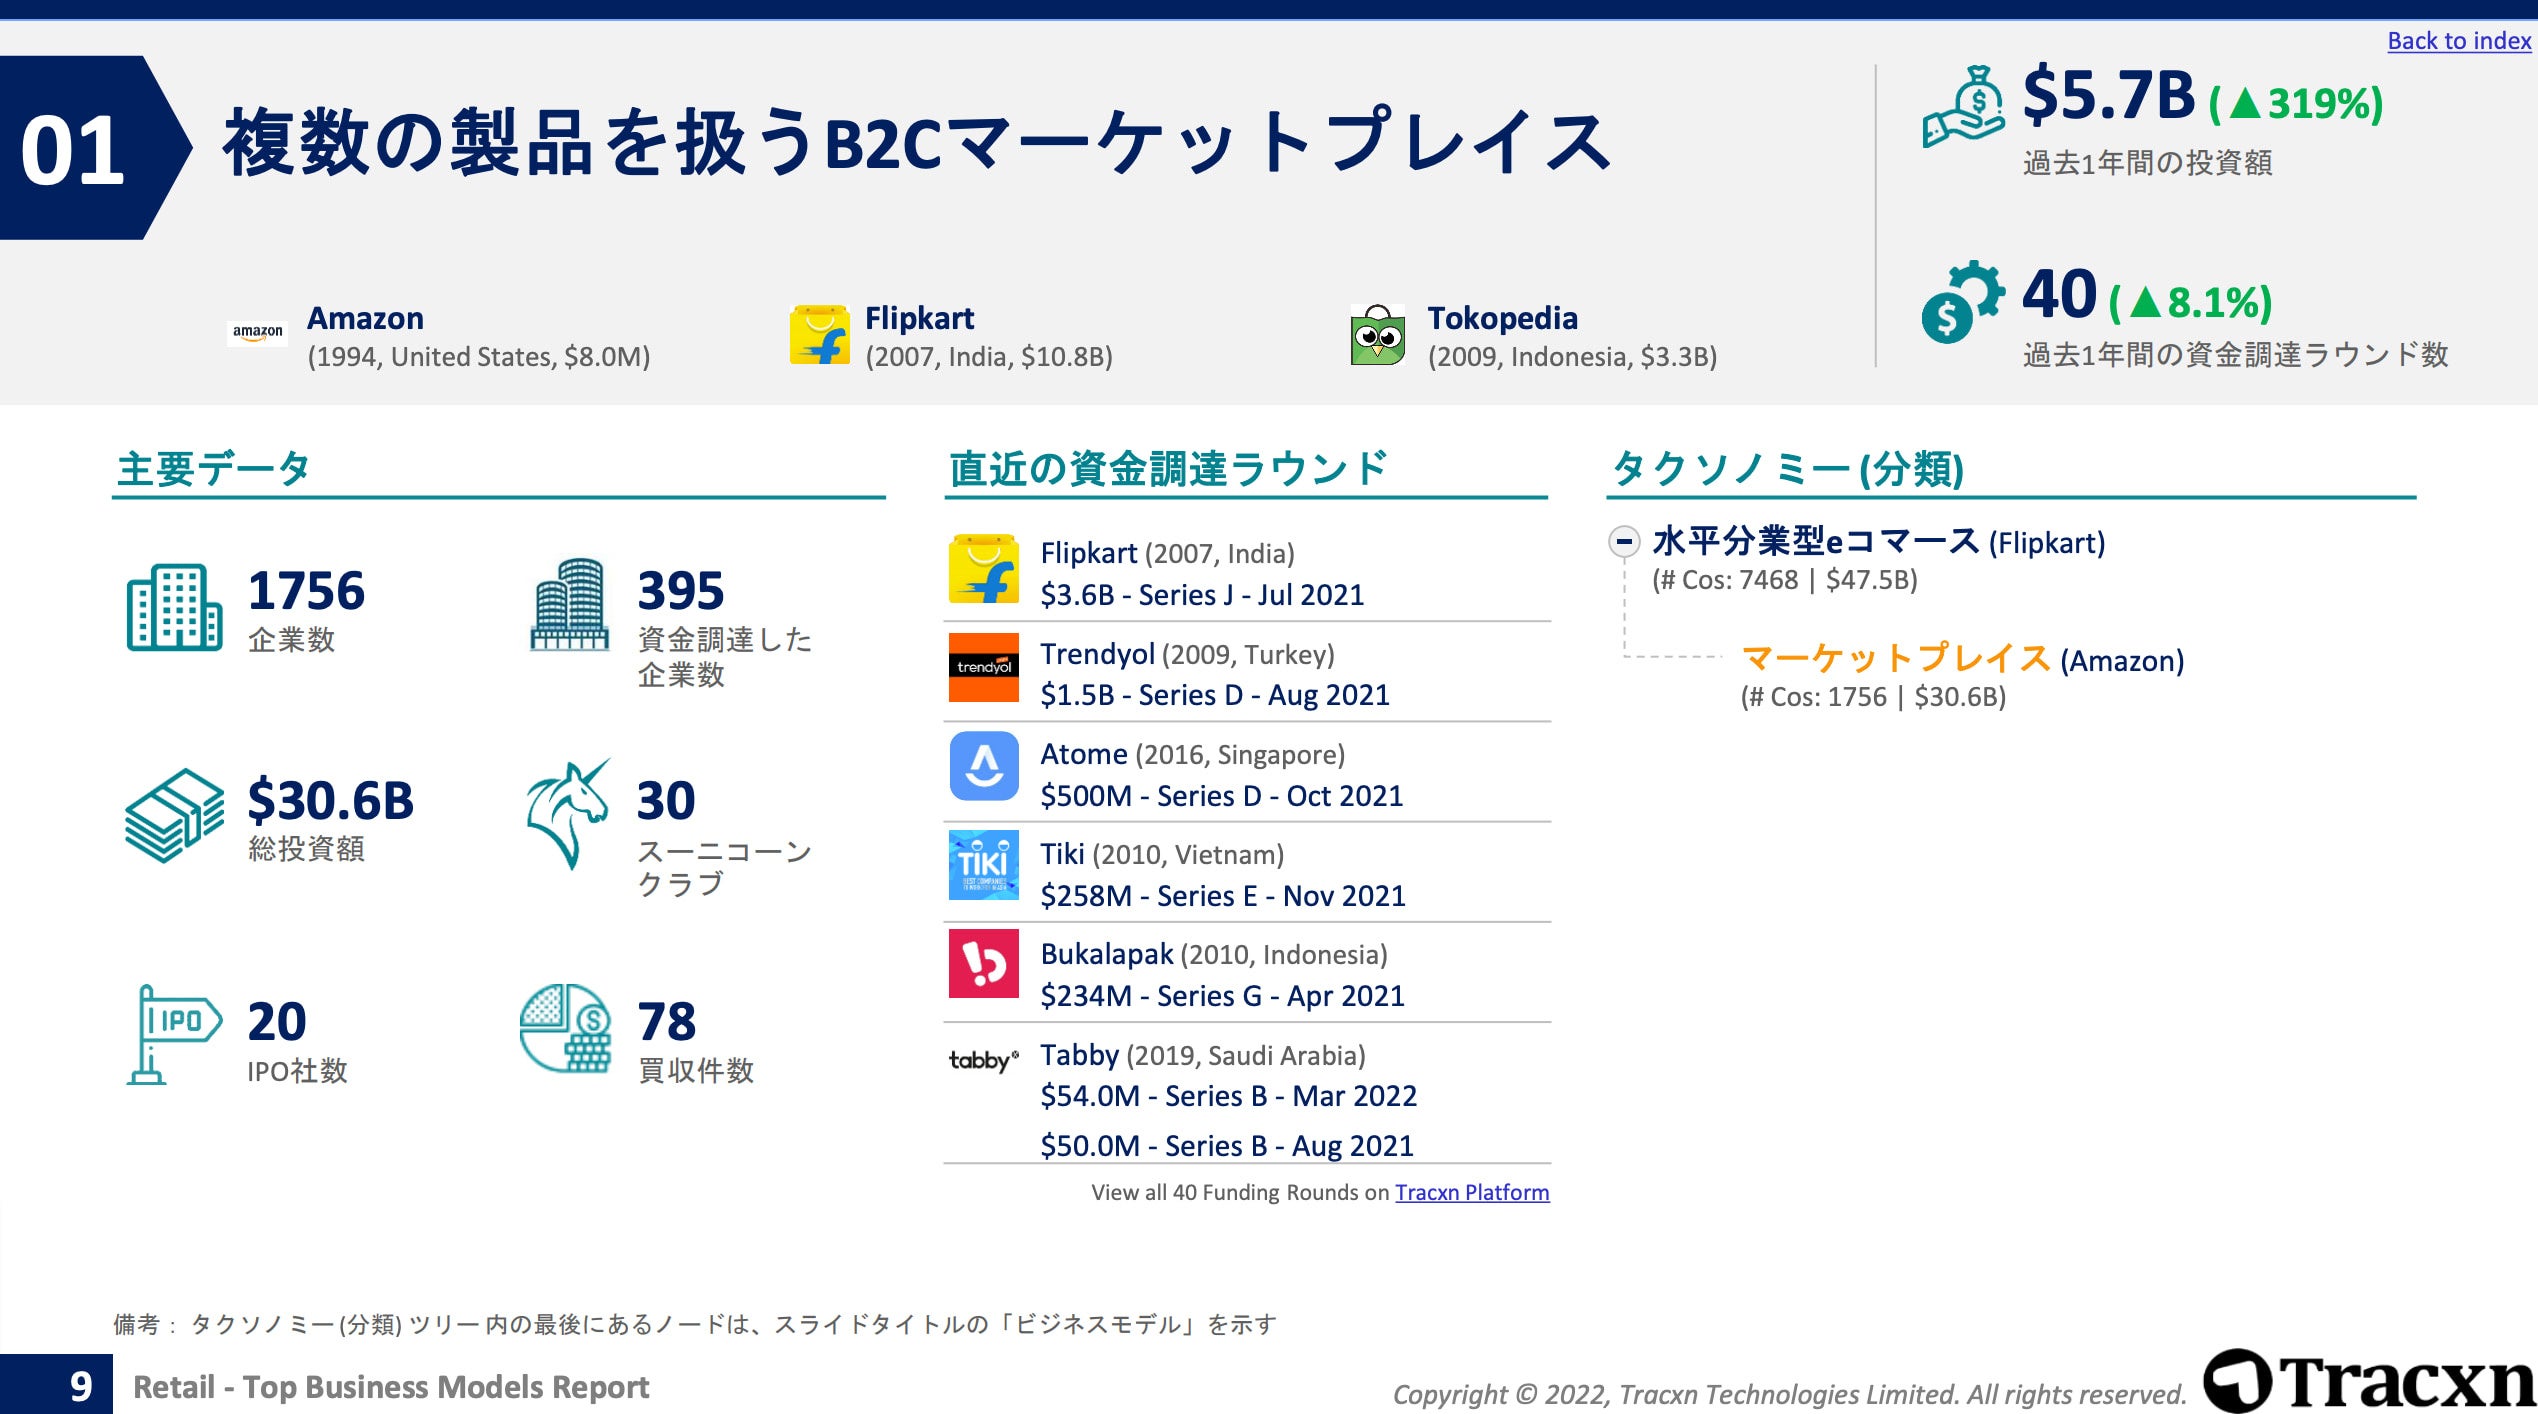
Task: Click Flipkart Series J funding round entry
Action: pyautogui.click(x=1201, y=595)
